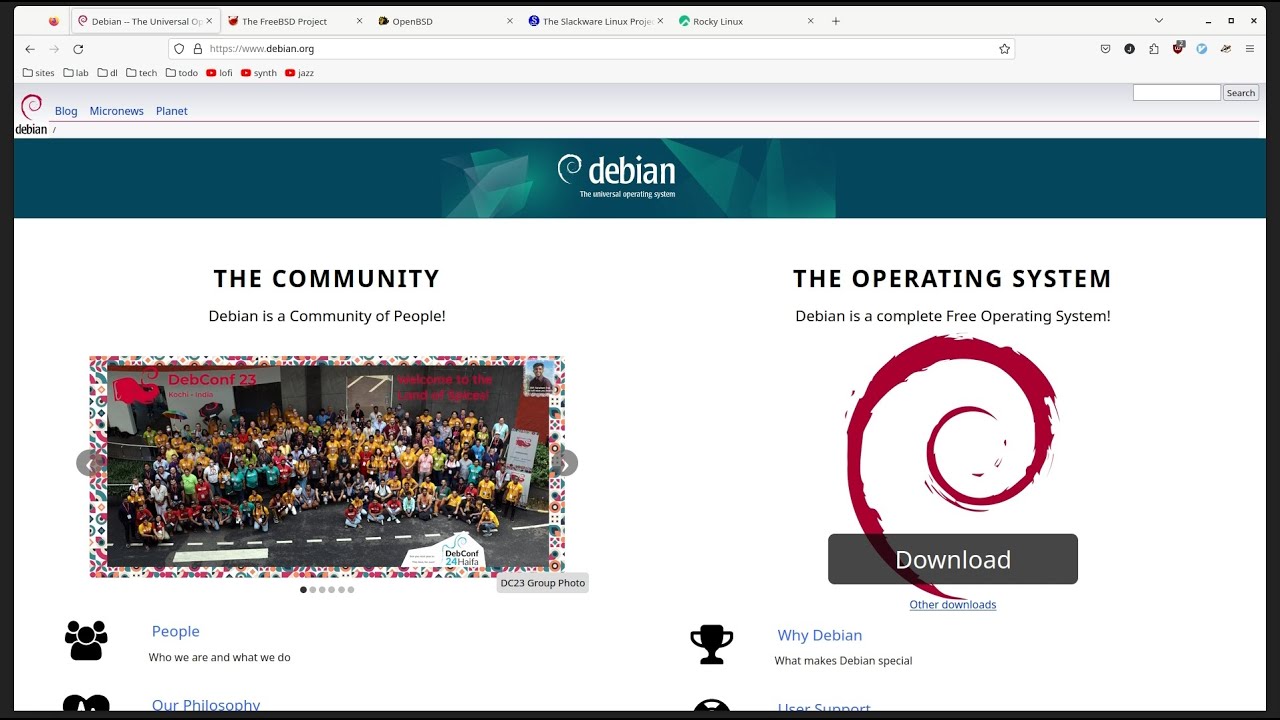Viewport: 1280px width, 720px height.
Task: Close The FreeBSD Project tab
Action: coord(359,21)
